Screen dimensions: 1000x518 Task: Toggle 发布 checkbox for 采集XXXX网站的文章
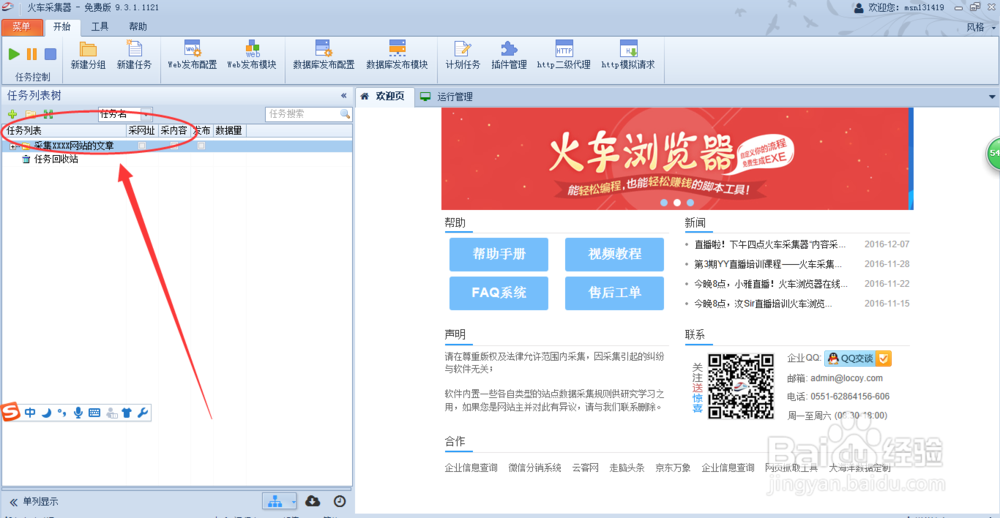(x=202, y=146)
